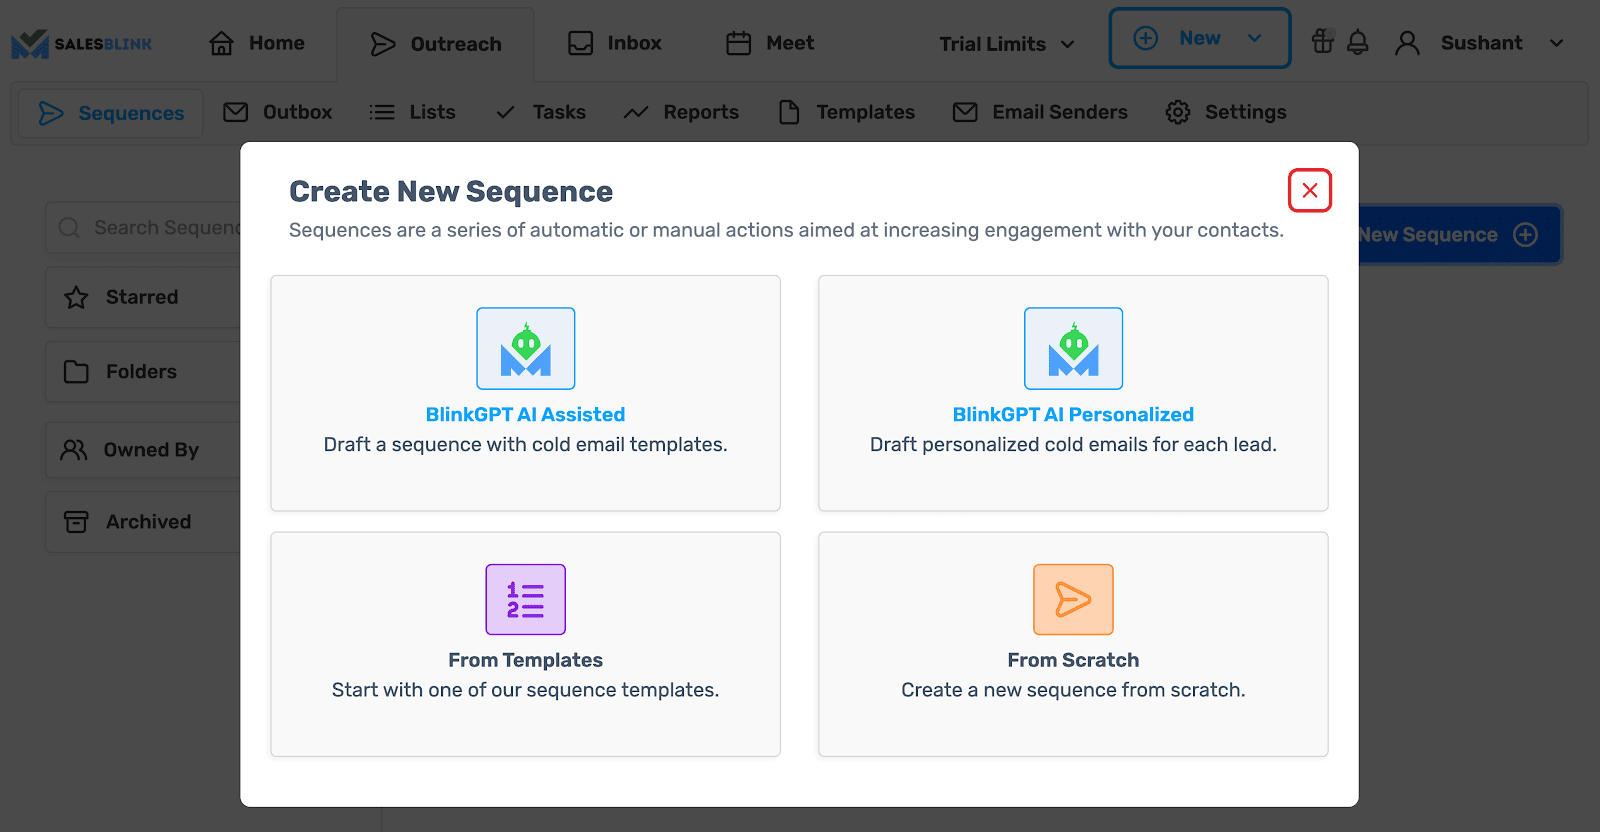Click the Reports chart icon
Screen dimensions: 1600x832
(636, 112)
